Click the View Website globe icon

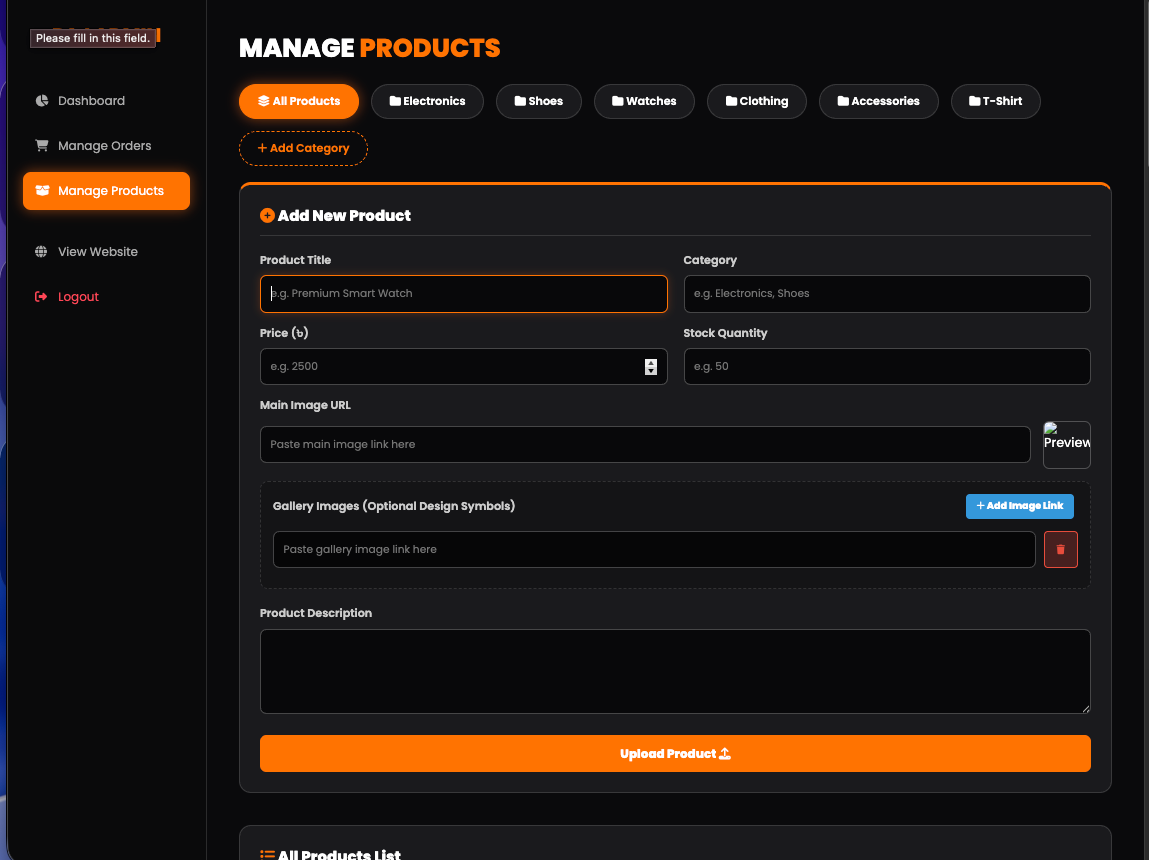41,252
